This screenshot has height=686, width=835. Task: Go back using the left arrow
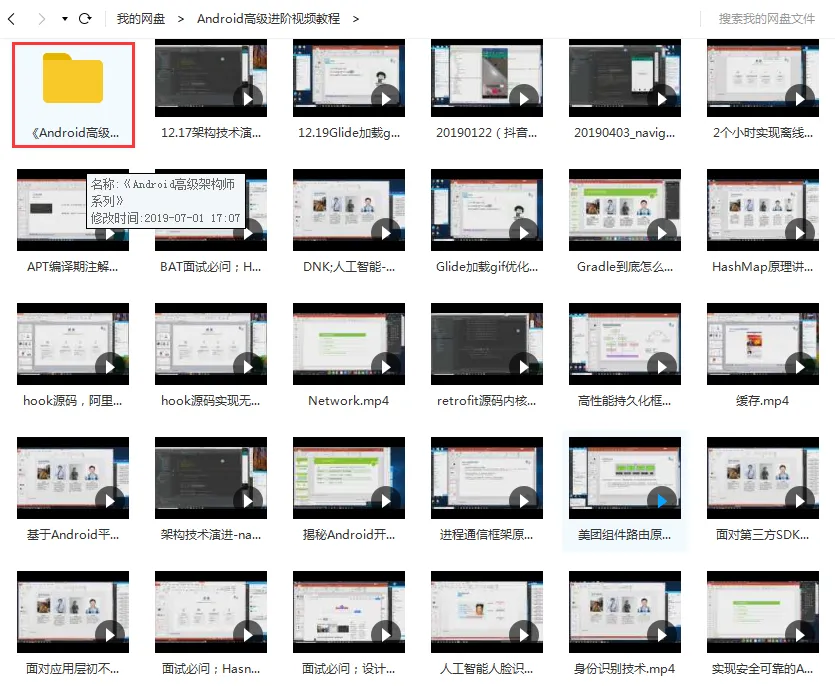coord(11,19)
